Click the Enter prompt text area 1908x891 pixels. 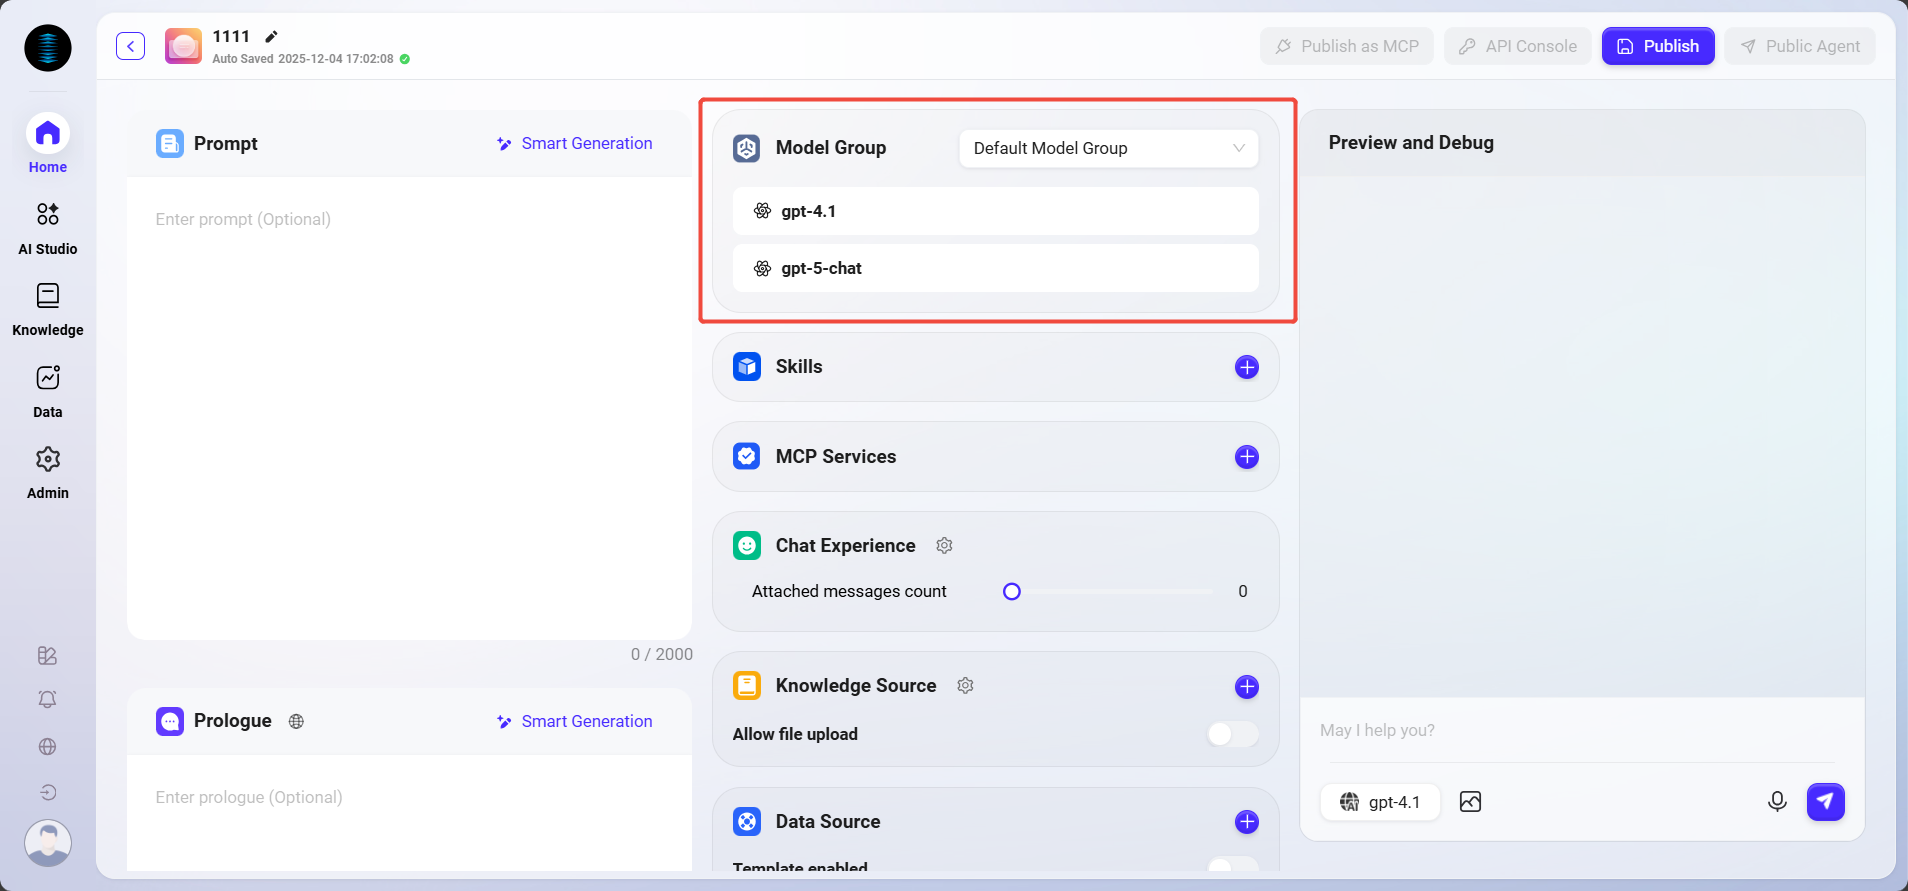[x=409, y=400]
